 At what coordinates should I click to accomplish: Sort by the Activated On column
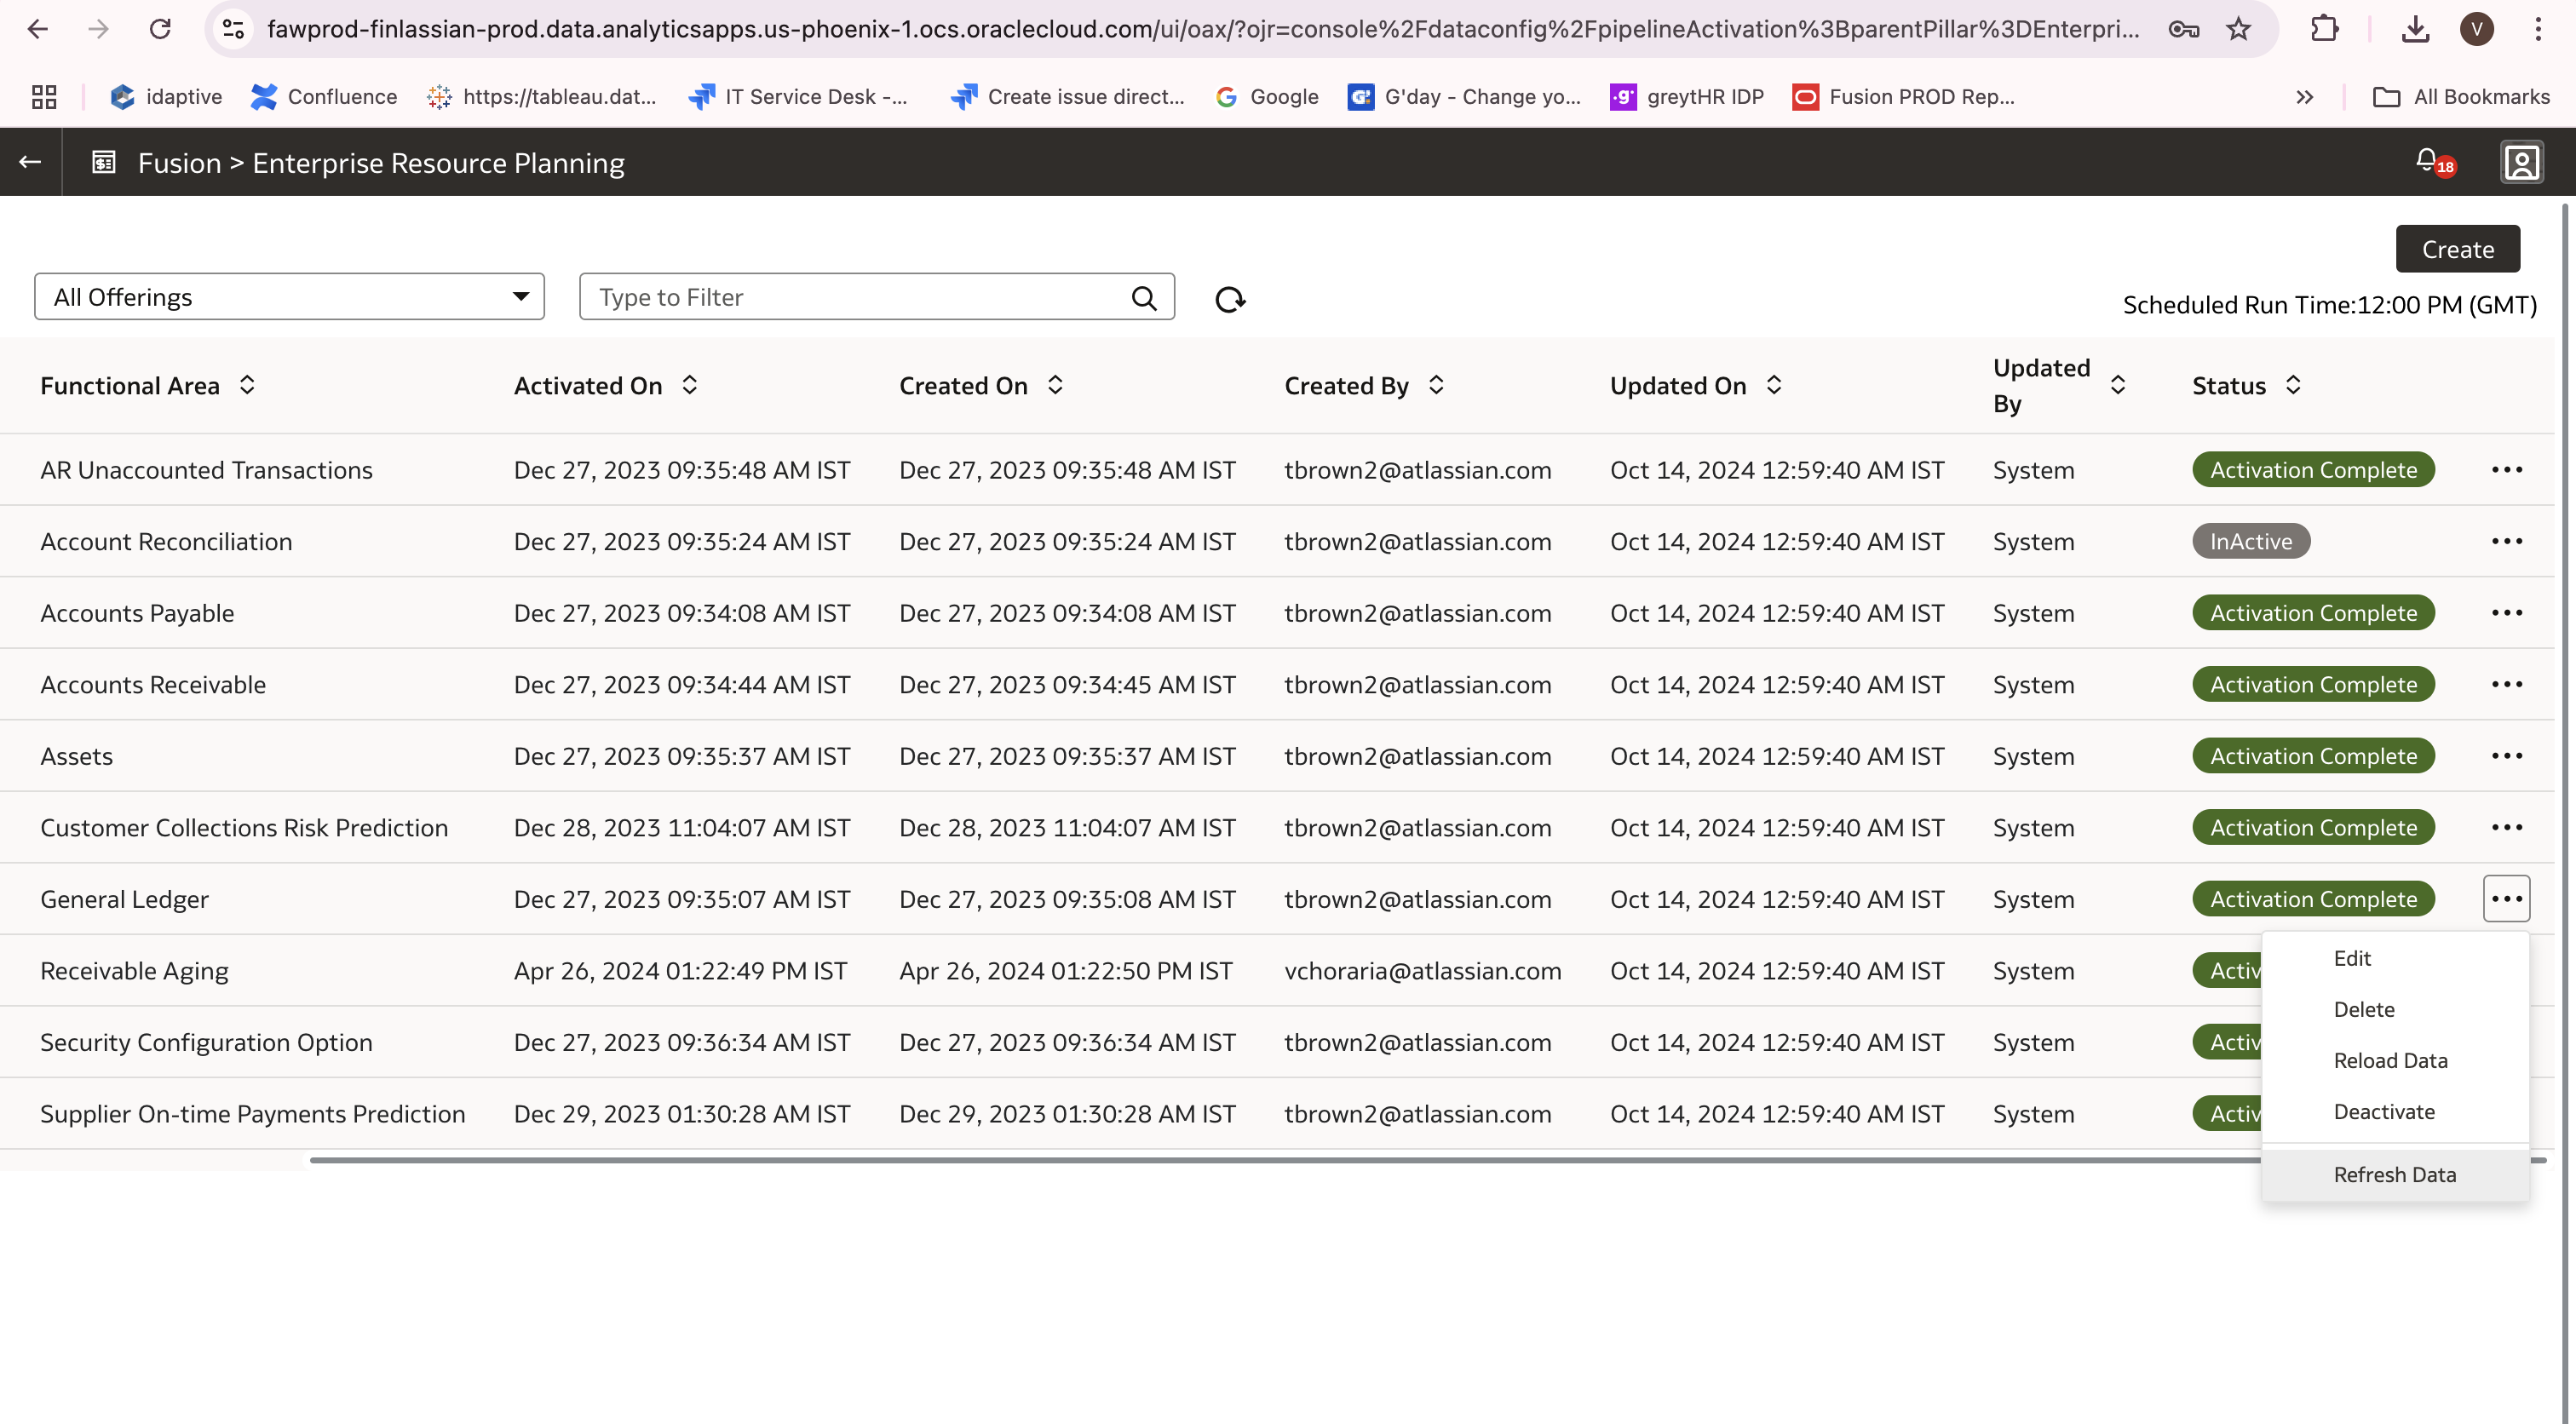click(x=689, y=385)
